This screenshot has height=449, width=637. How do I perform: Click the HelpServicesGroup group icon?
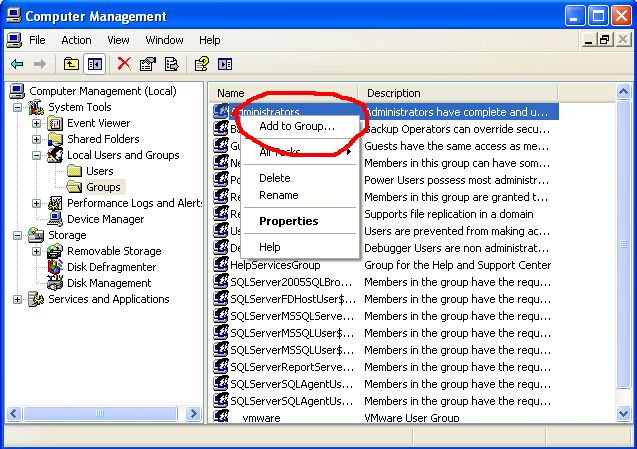(221, 265)
